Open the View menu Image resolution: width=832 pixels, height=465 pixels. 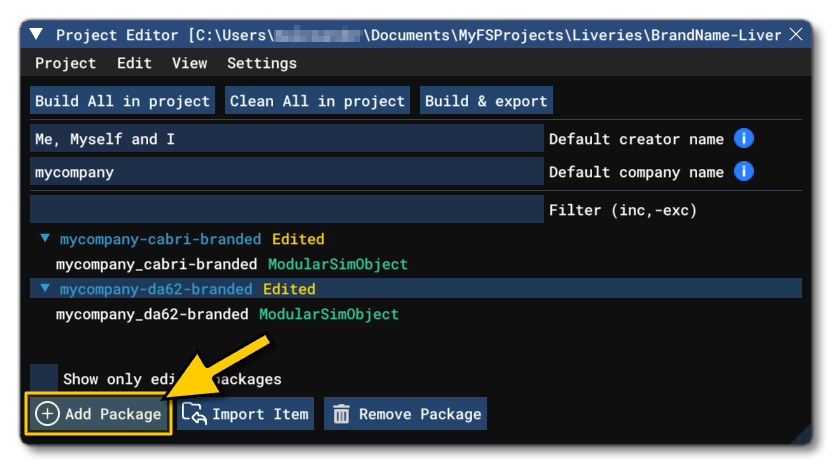pos(189,63)
